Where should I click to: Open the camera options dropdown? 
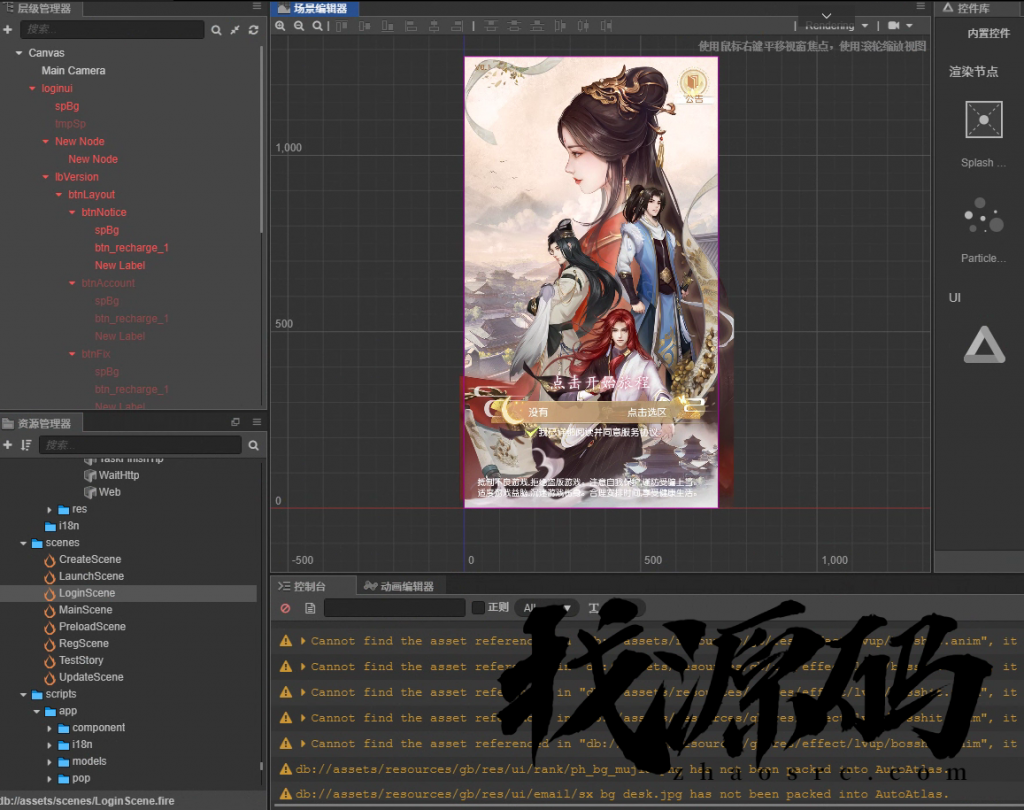900,25
